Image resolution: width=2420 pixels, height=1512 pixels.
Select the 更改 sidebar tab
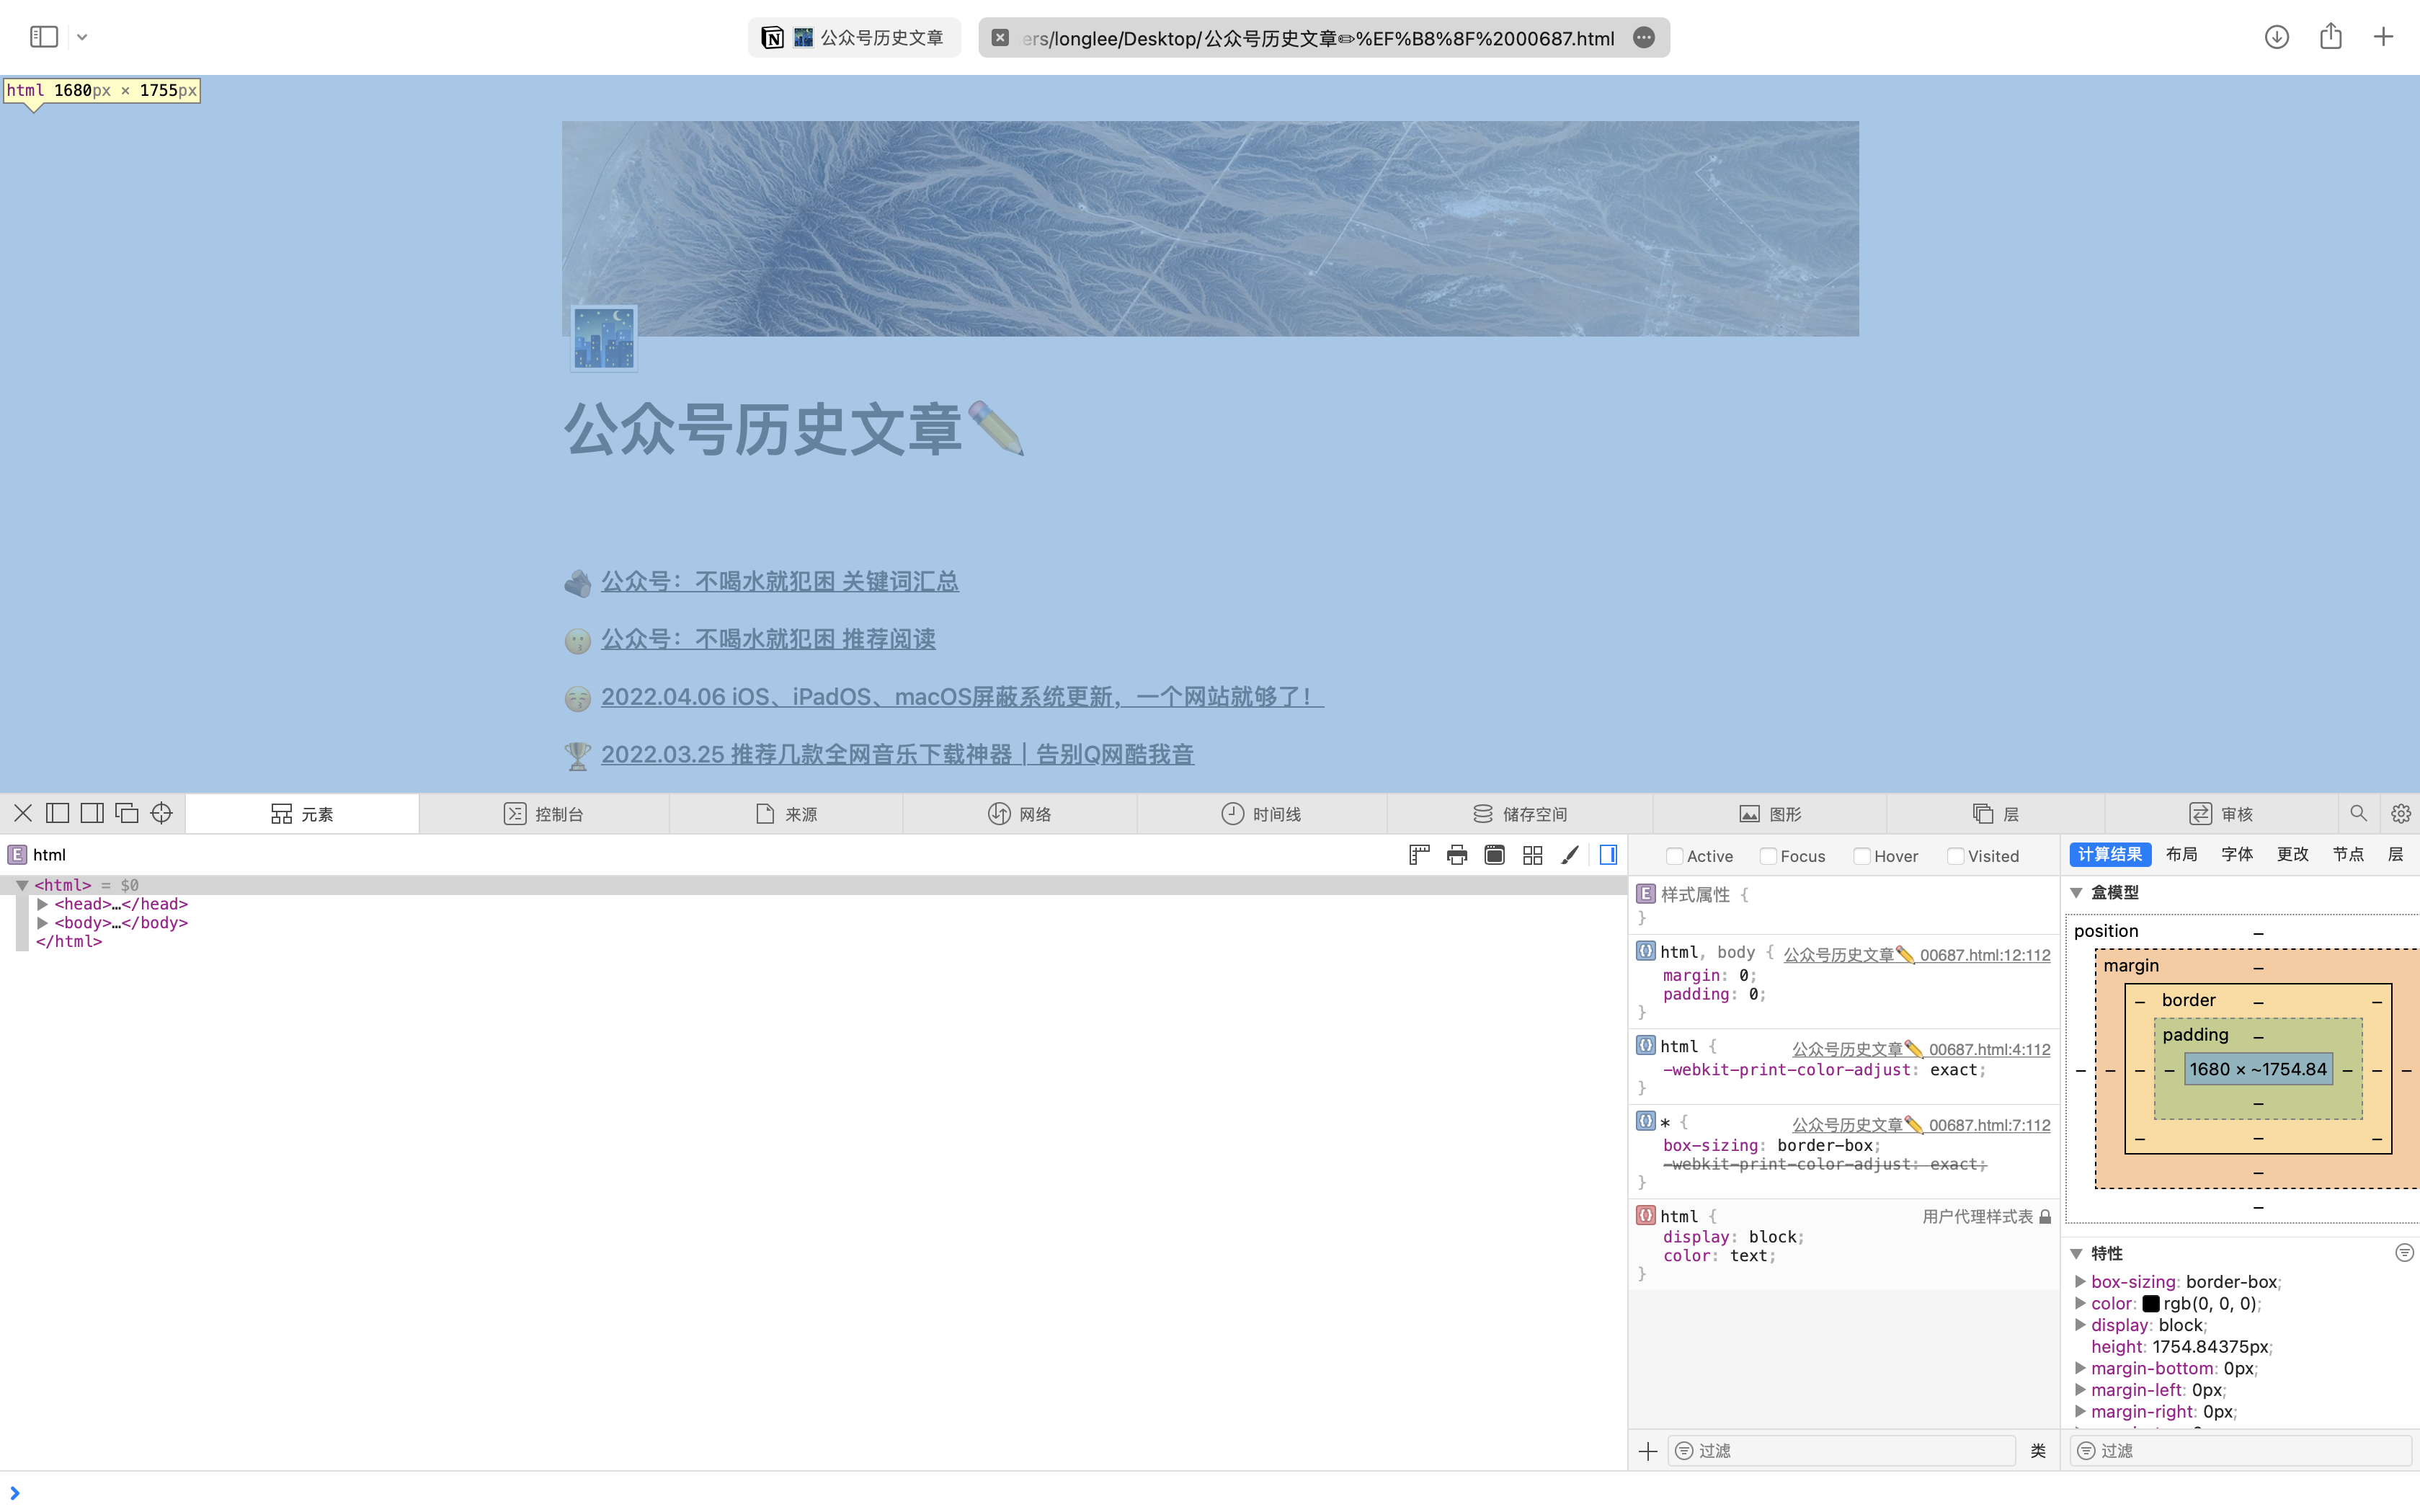[2292, 855]
